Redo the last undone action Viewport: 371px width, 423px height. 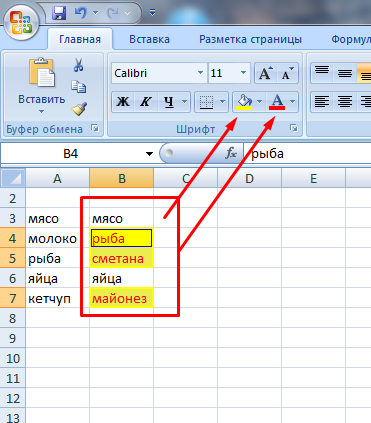click(113, 13)
